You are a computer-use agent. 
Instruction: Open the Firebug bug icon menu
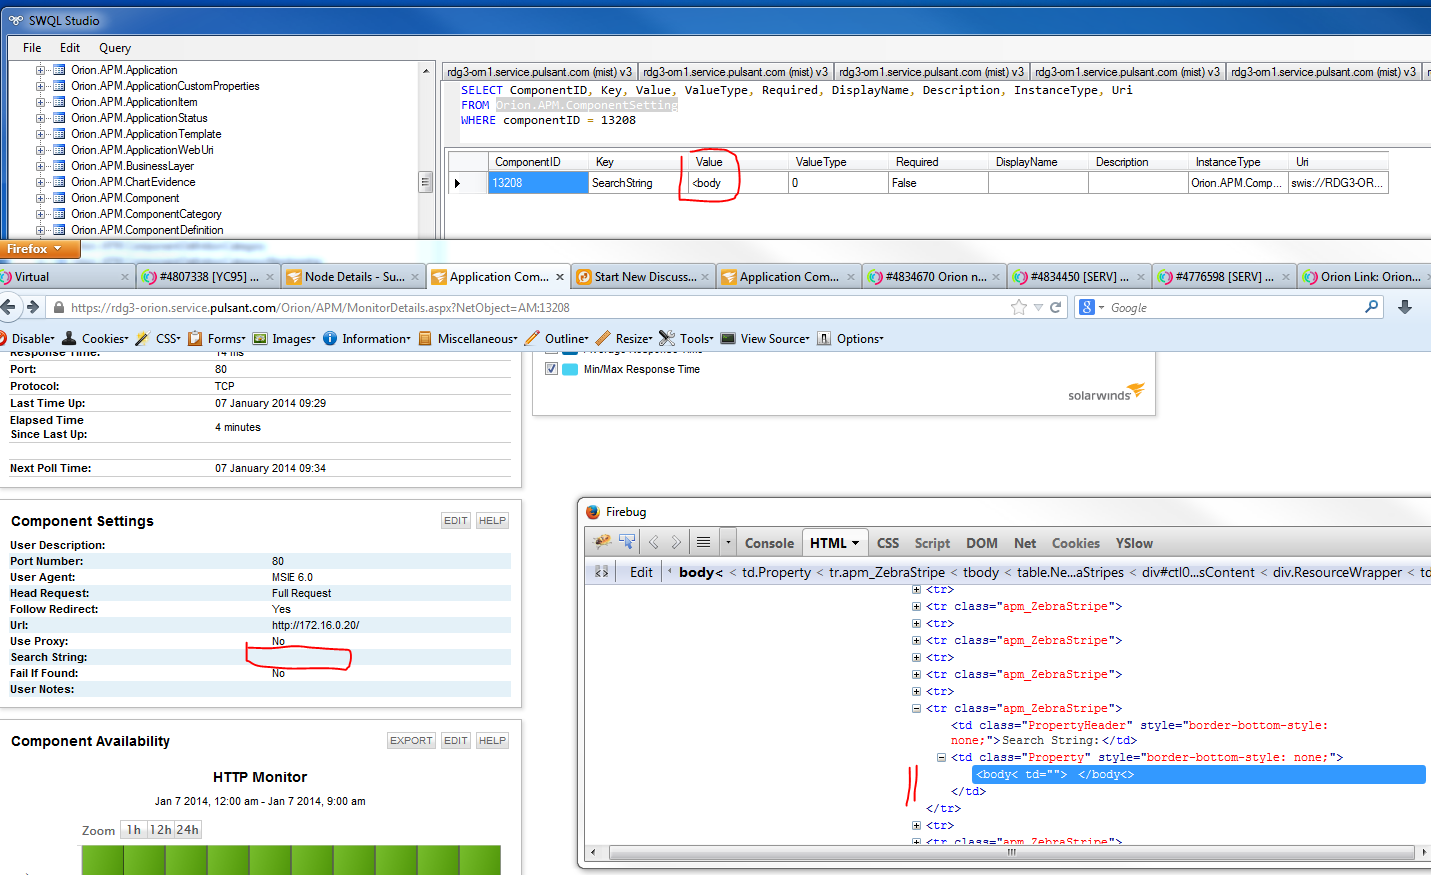(602, 542)
